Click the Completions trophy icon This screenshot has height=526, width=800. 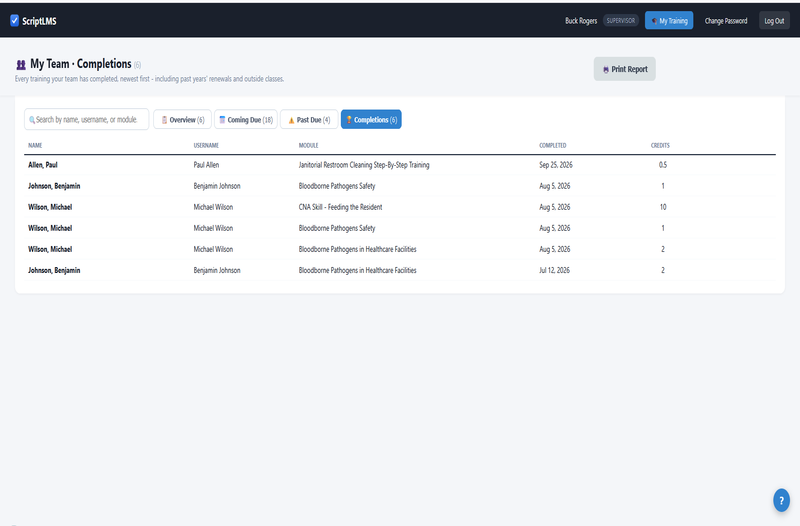tap(349, 119)
